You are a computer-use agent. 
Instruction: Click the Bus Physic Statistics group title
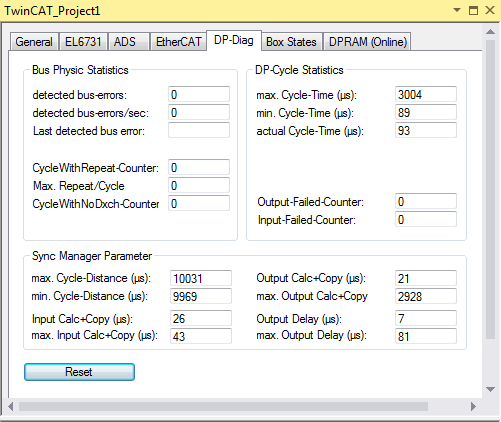point(80,70)
